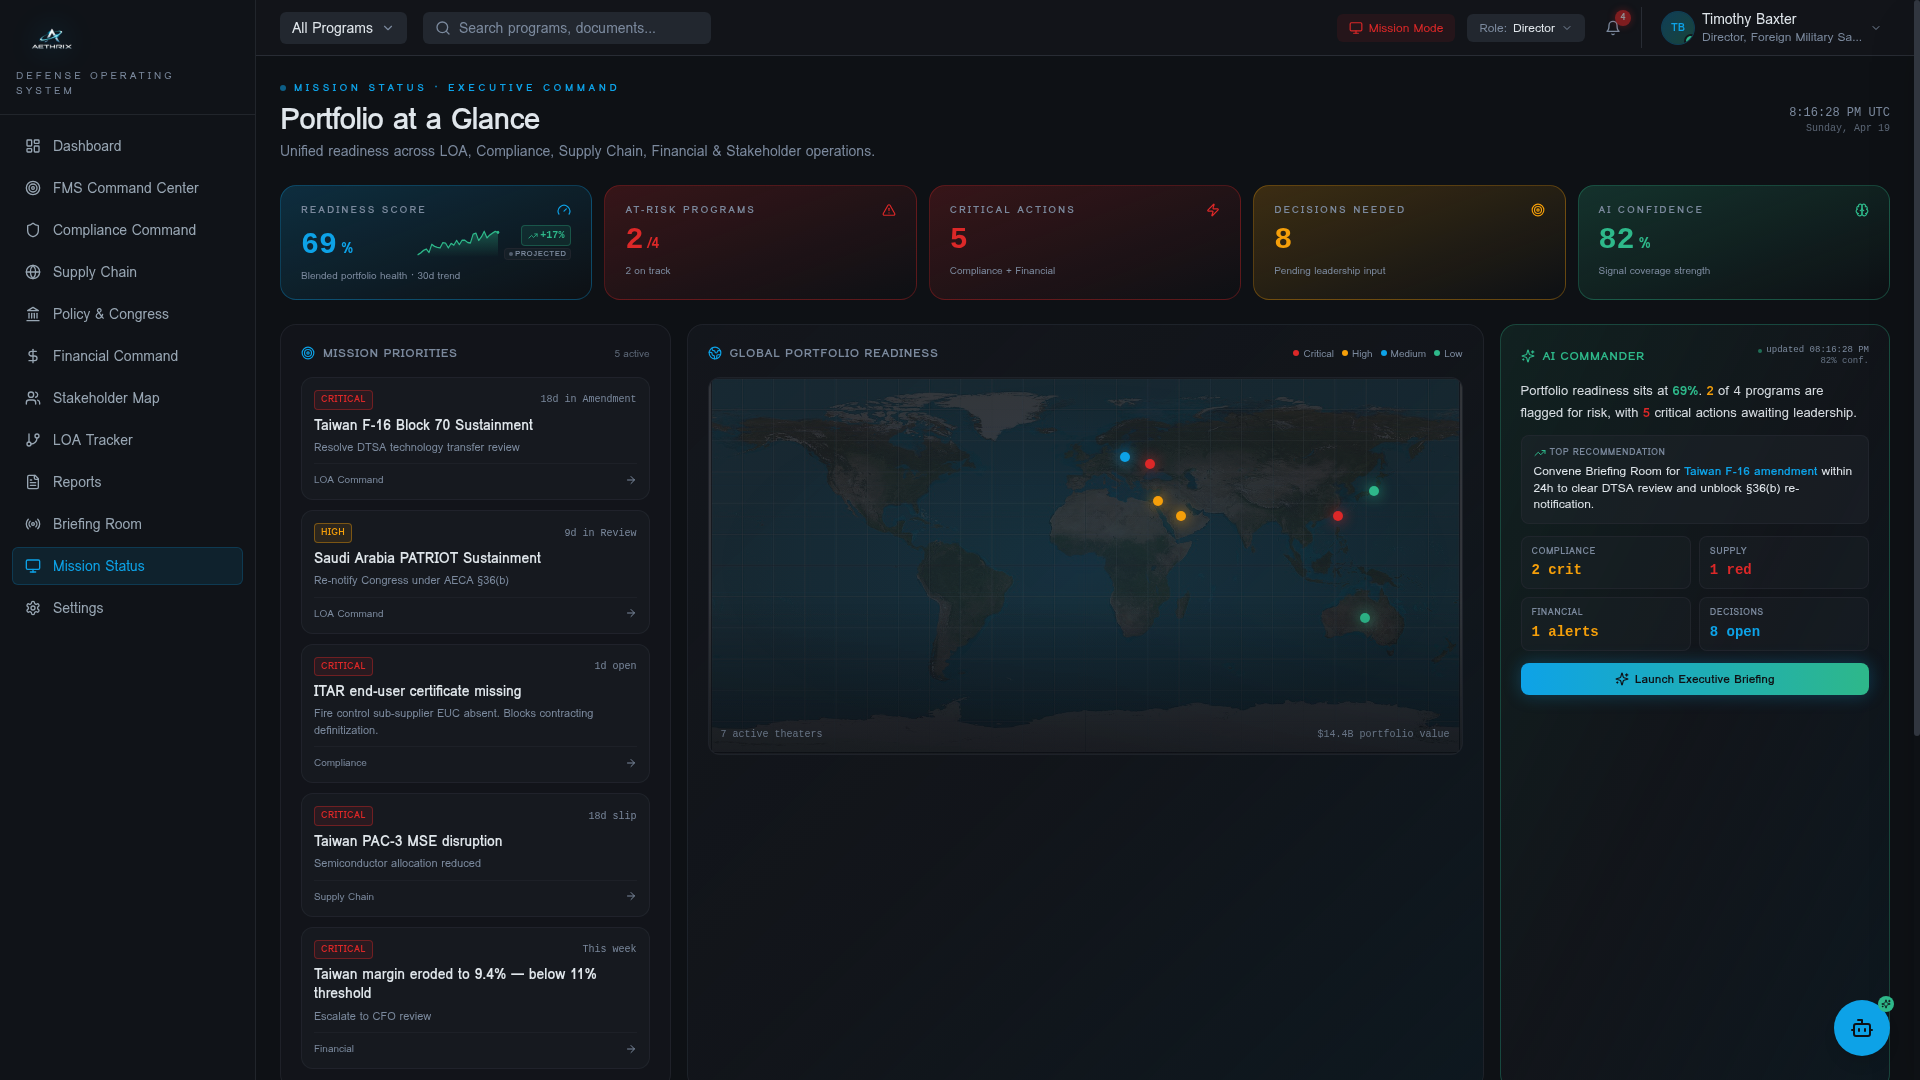Click the Critical legend red dot
Viewport: 1920px width, 1080px height.
pos(1296,353)
